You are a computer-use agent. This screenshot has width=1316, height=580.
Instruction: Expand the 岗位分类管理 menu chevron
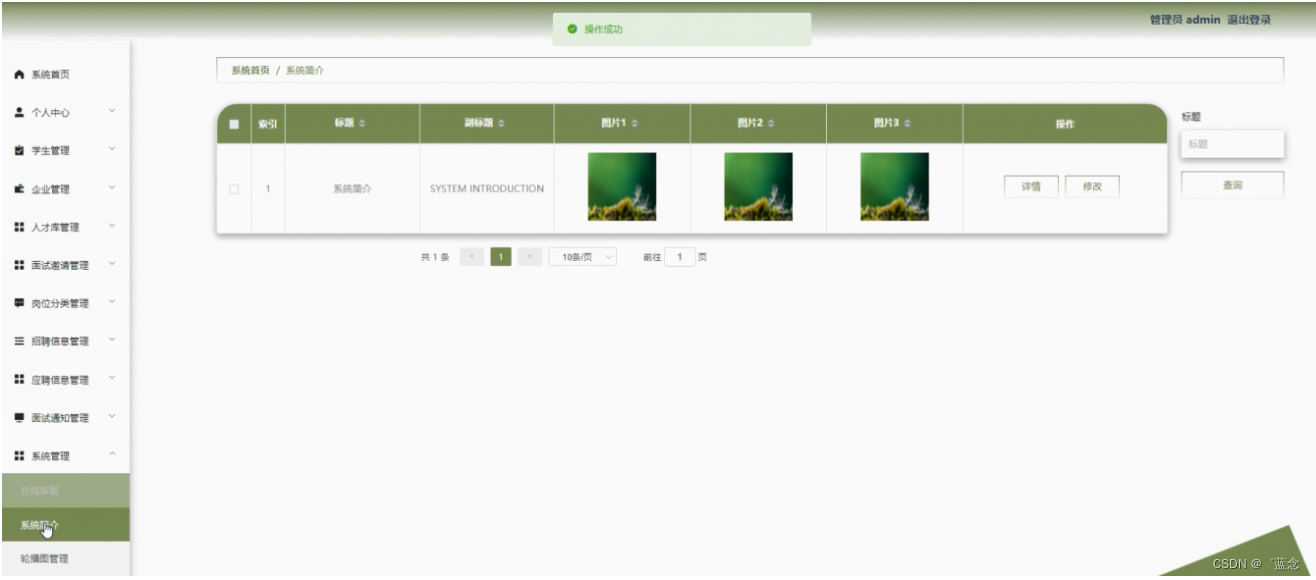point(112,302)
